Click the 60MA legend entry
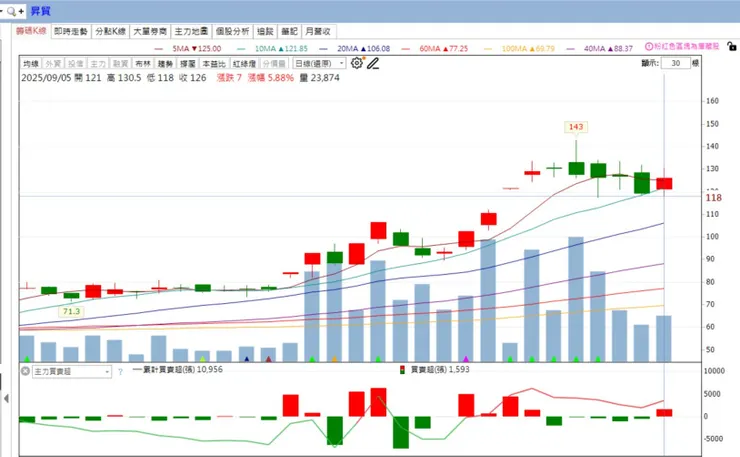 (435, 48)
